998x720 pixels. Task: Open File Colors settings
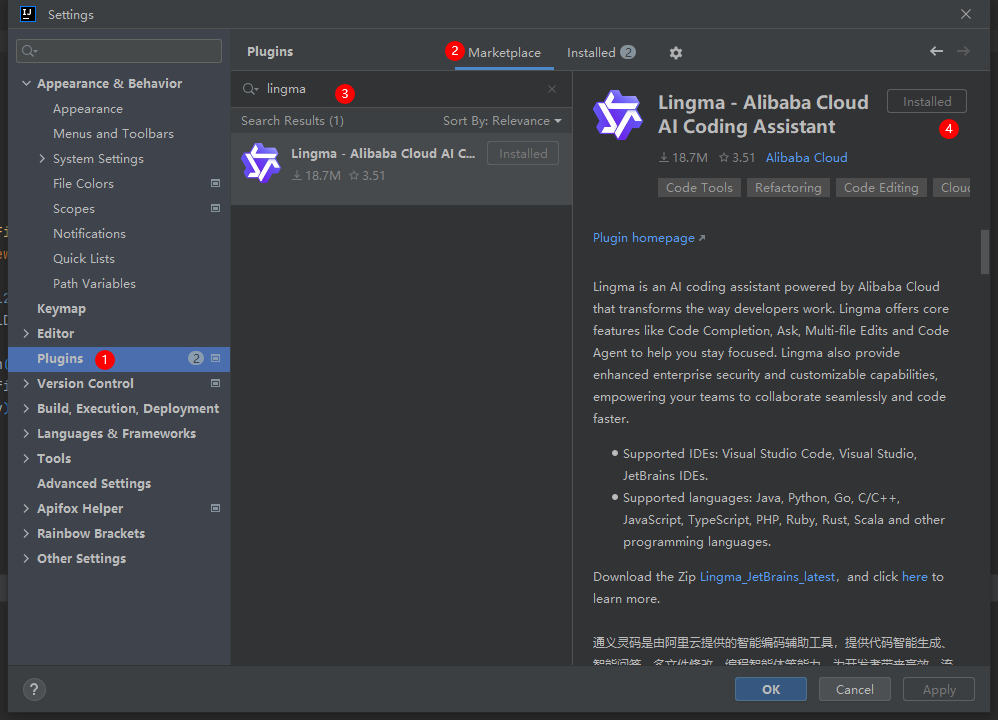[83, 183]
